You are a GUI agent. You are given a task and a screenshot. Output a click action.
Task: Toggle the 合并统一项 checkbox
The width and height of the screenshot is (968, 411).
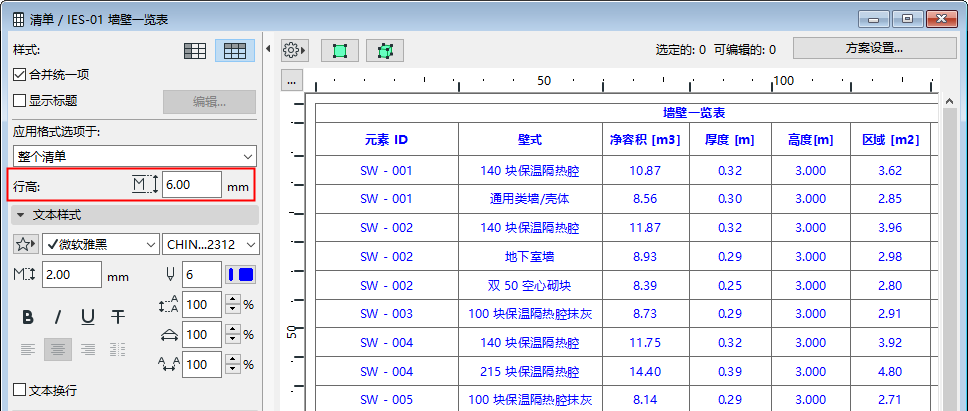[x=20, y=75]
